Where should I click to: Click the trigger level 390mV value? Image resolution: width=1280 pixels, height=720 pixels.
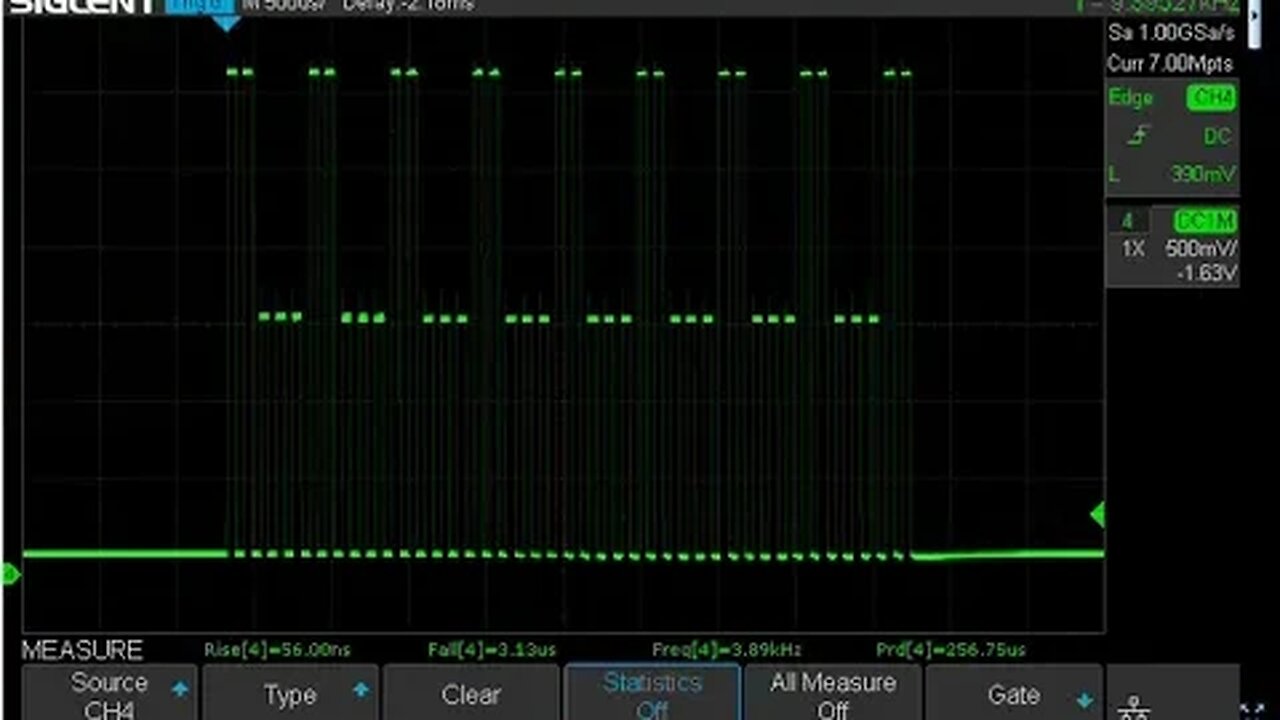(1203, 174)
